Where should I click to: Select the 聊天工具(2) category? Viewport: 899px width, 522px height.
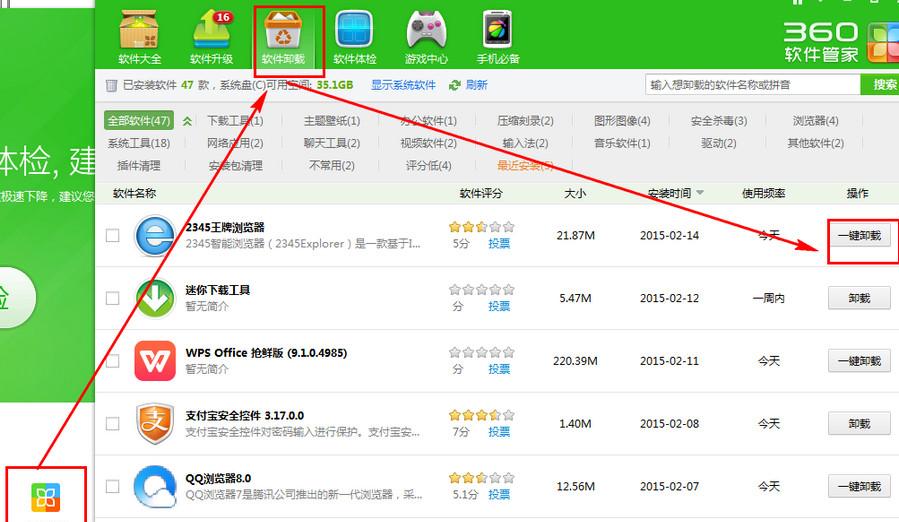(332, 143)
